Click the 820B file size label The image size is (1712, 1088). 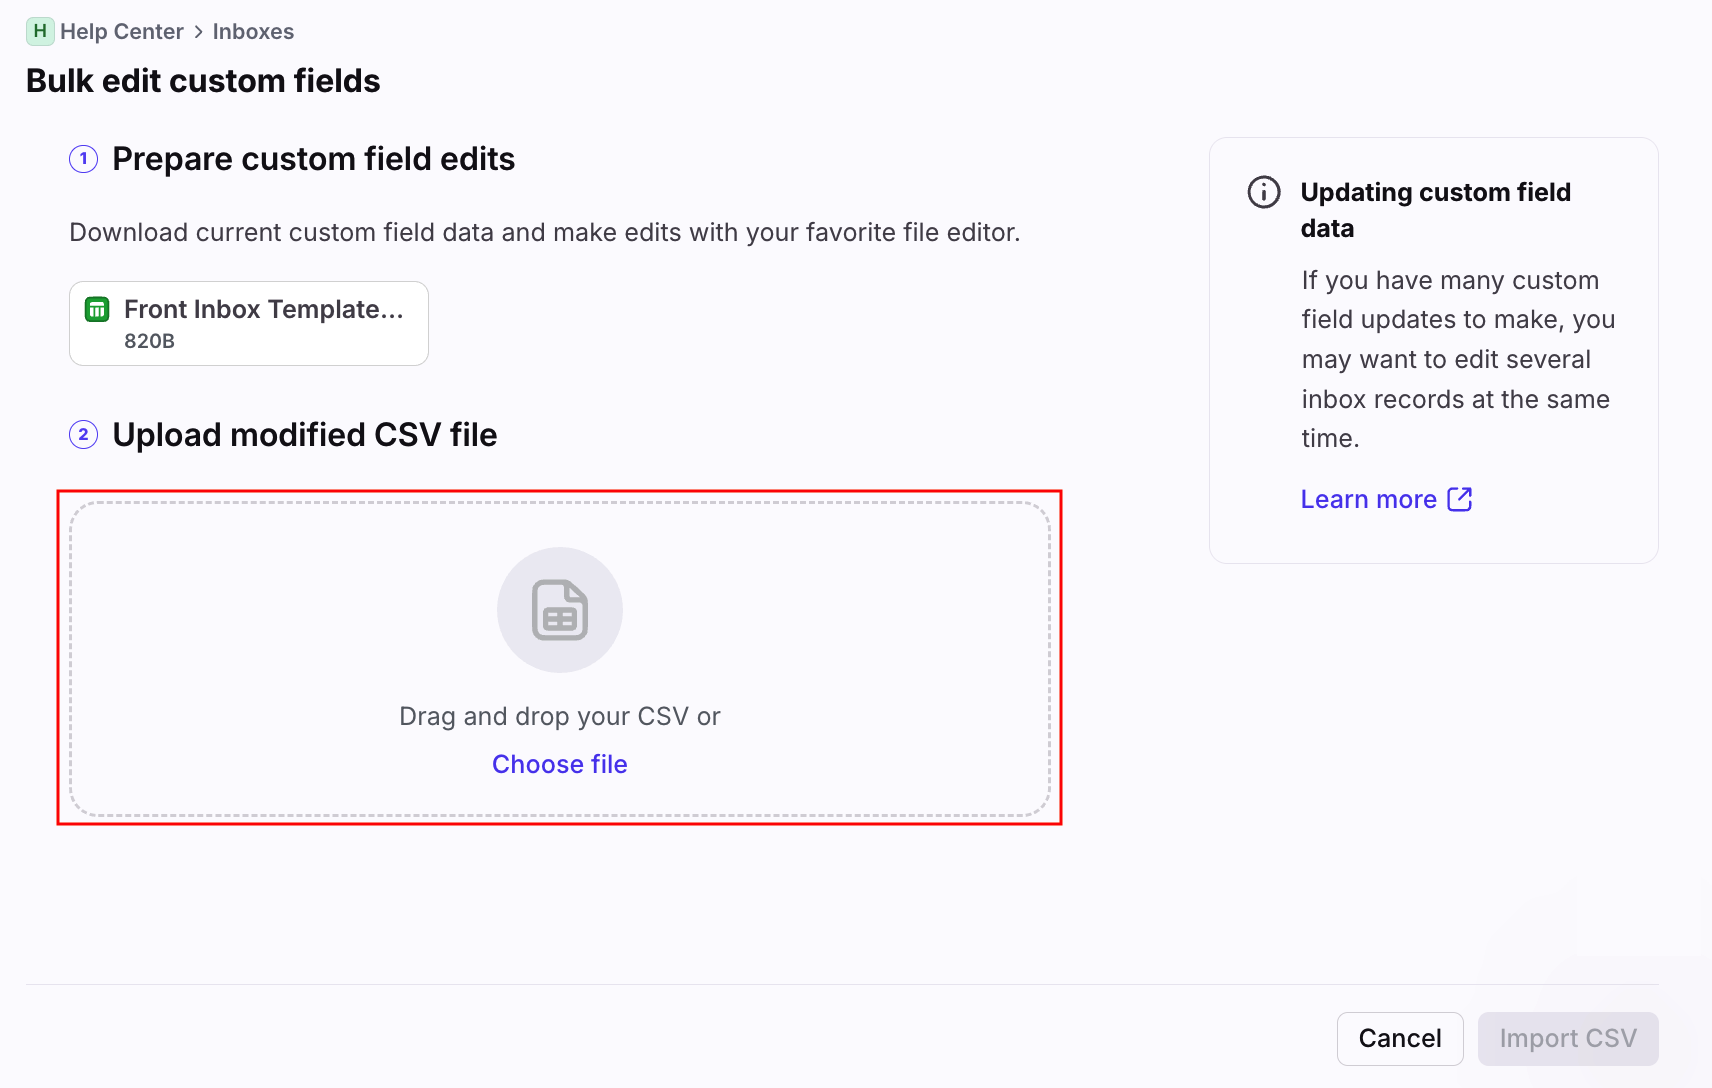point(149,341)
